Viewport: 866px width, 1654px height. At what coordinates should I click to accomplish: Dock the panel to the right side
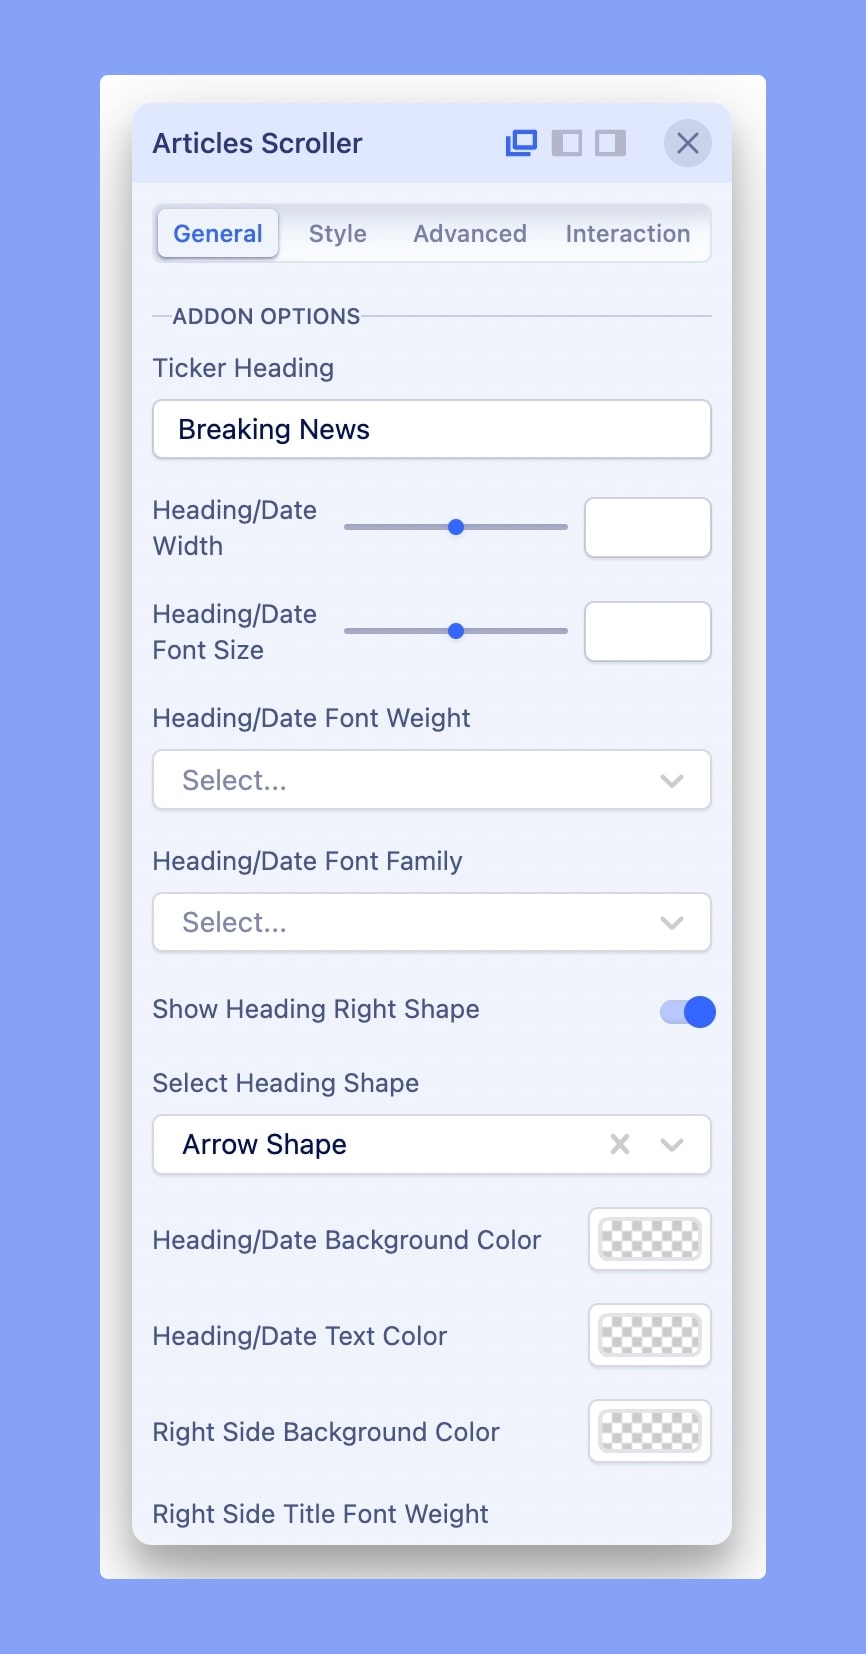click(x=610, y=143)
